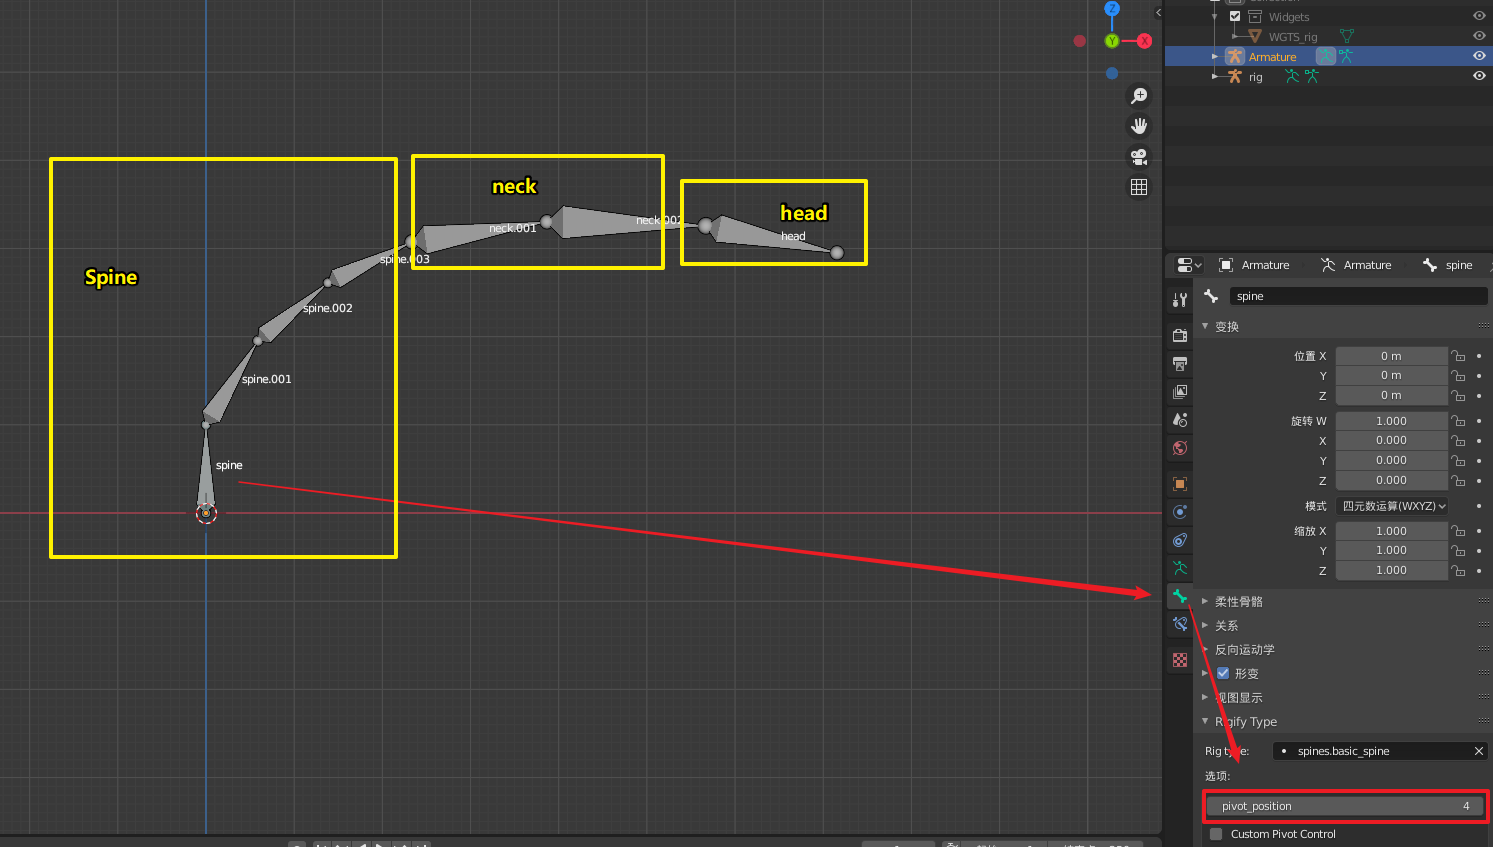Collapse the Rigify Type panel
The image size is (1493, 847).
pyautogui.click(x=1205, y=721)
